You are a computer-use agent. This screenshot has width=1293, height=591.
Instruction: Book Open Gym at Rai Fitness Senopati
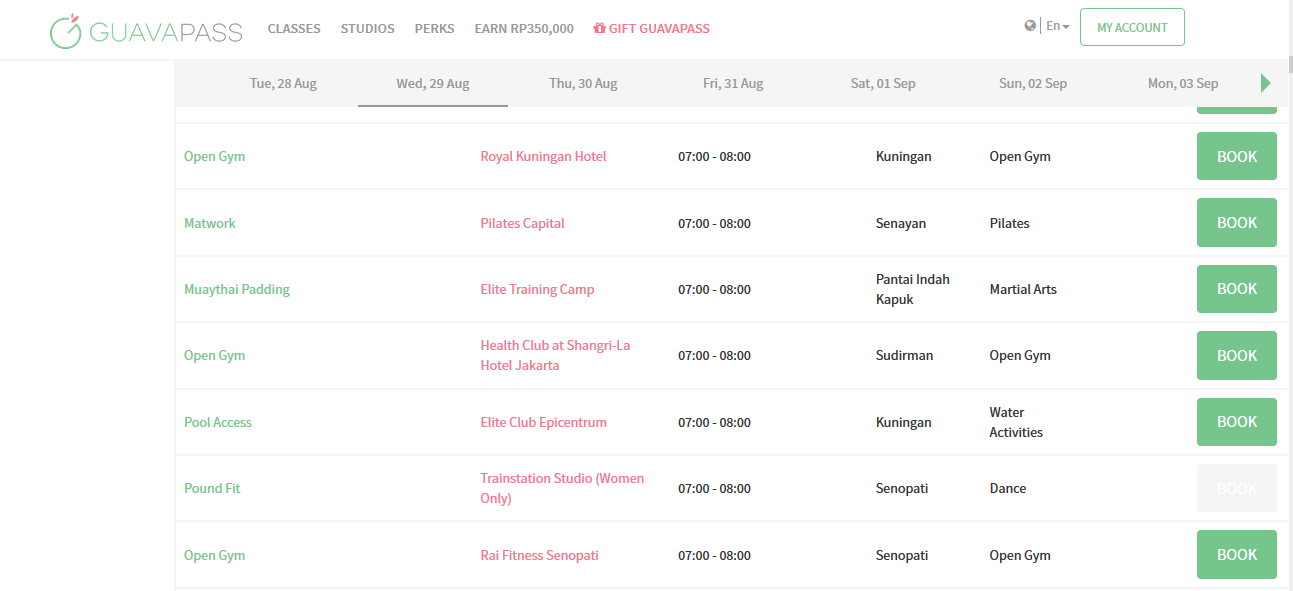tap(1237, 555)
